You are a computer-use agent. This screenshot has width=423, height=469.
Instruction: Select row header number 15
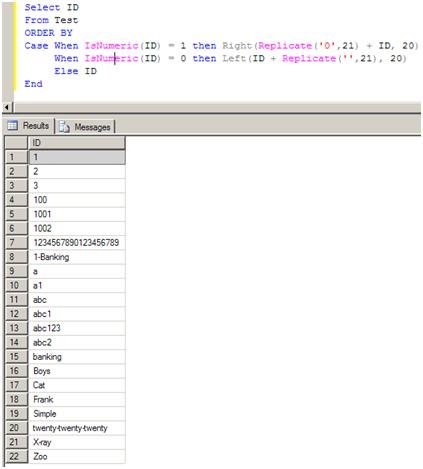pyautogui.click(x=16, y=357)
